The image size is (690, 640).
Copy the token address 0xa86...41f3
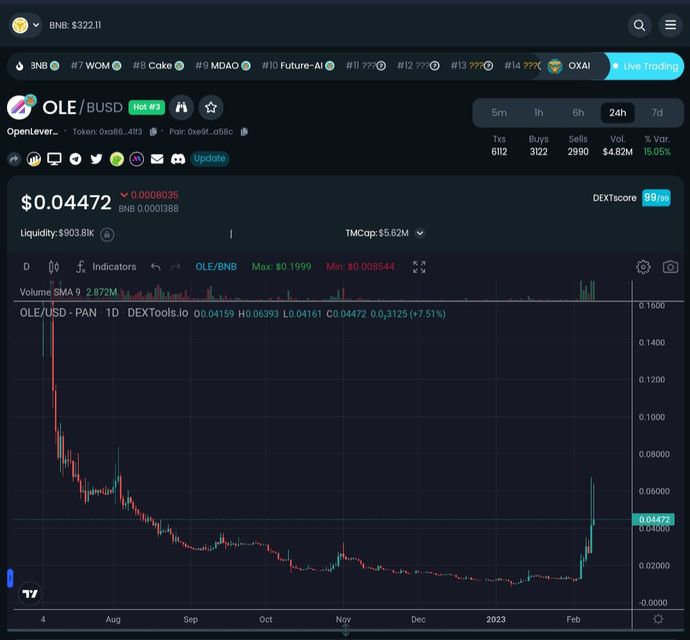(x=153, y=132)
